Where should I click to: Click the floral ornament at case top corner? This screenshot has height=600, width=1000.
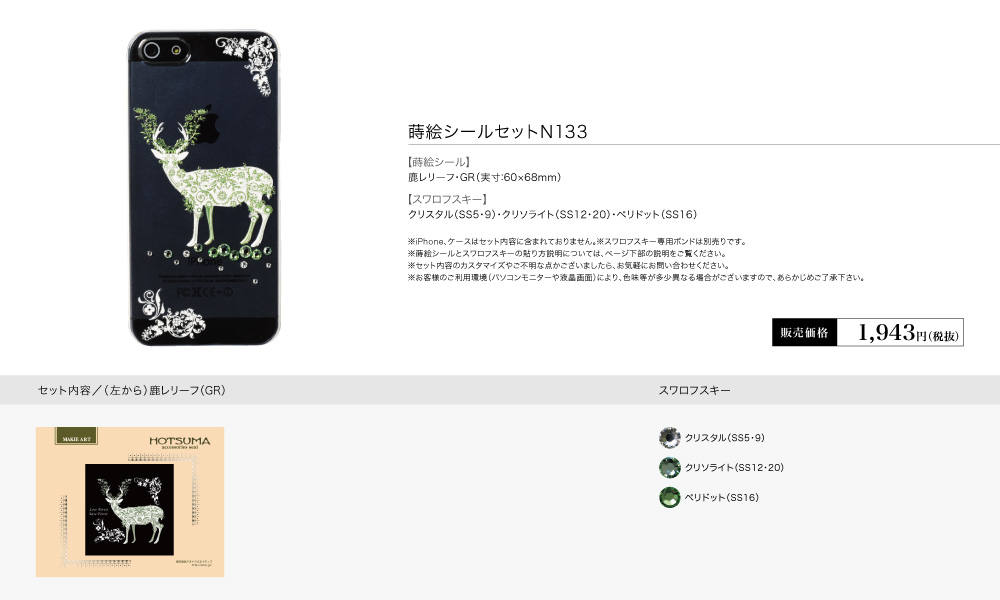click(x=247, y=61)
